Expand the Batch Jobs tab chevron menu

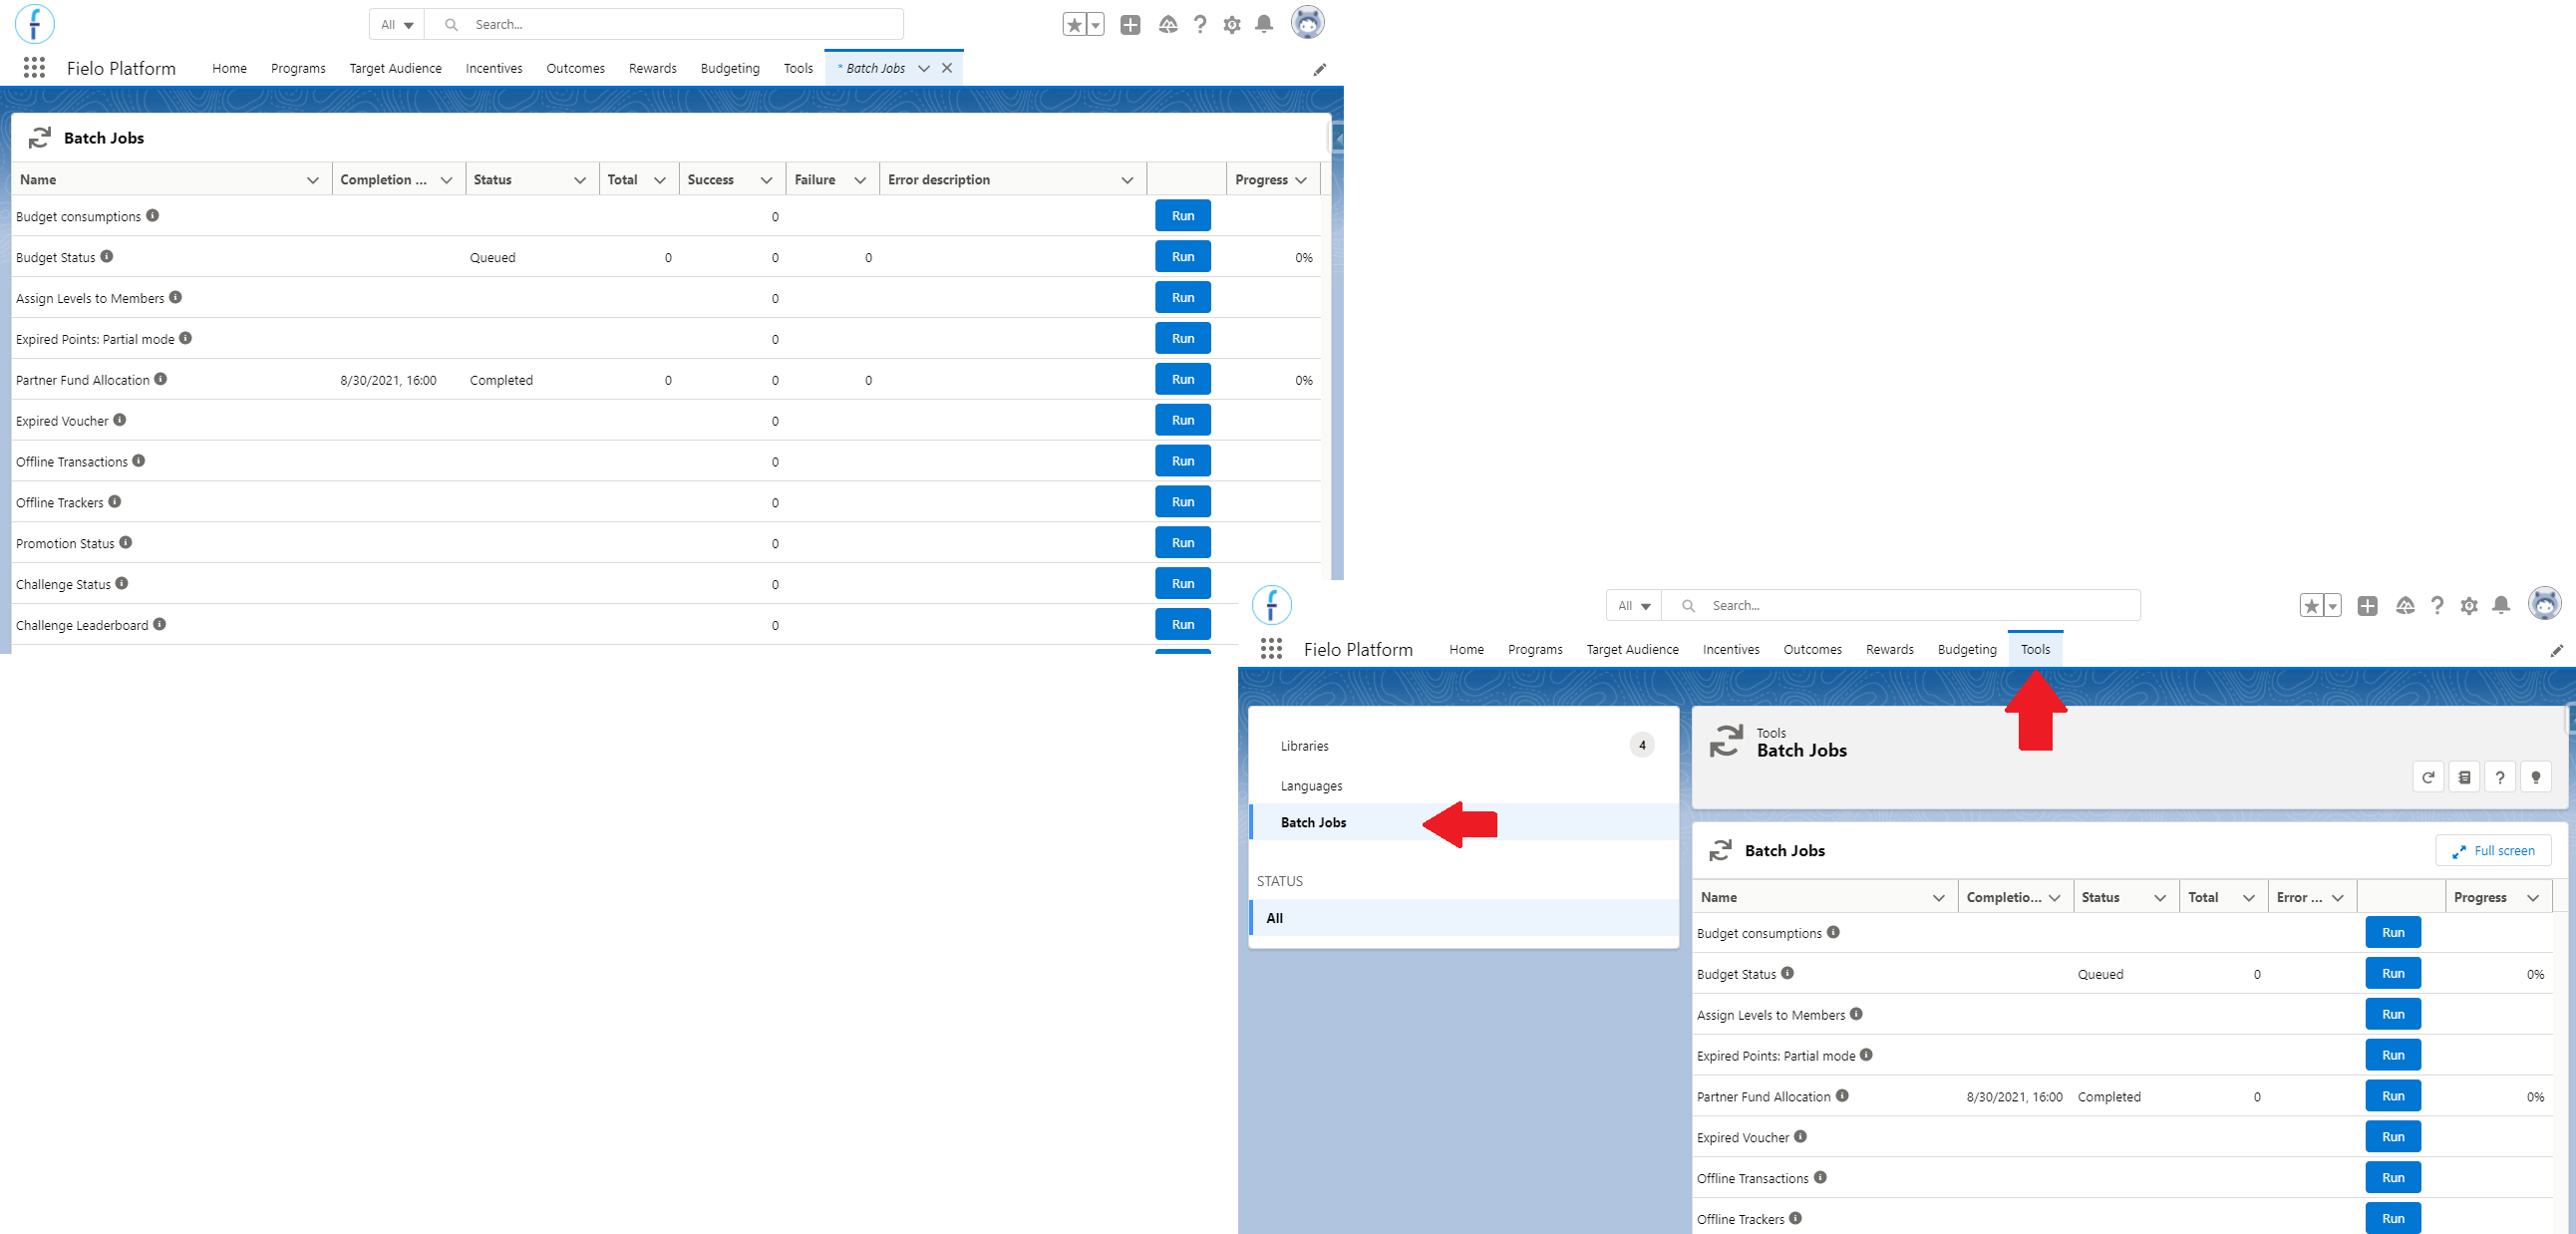pyautogui.click(x=924, y=68)
